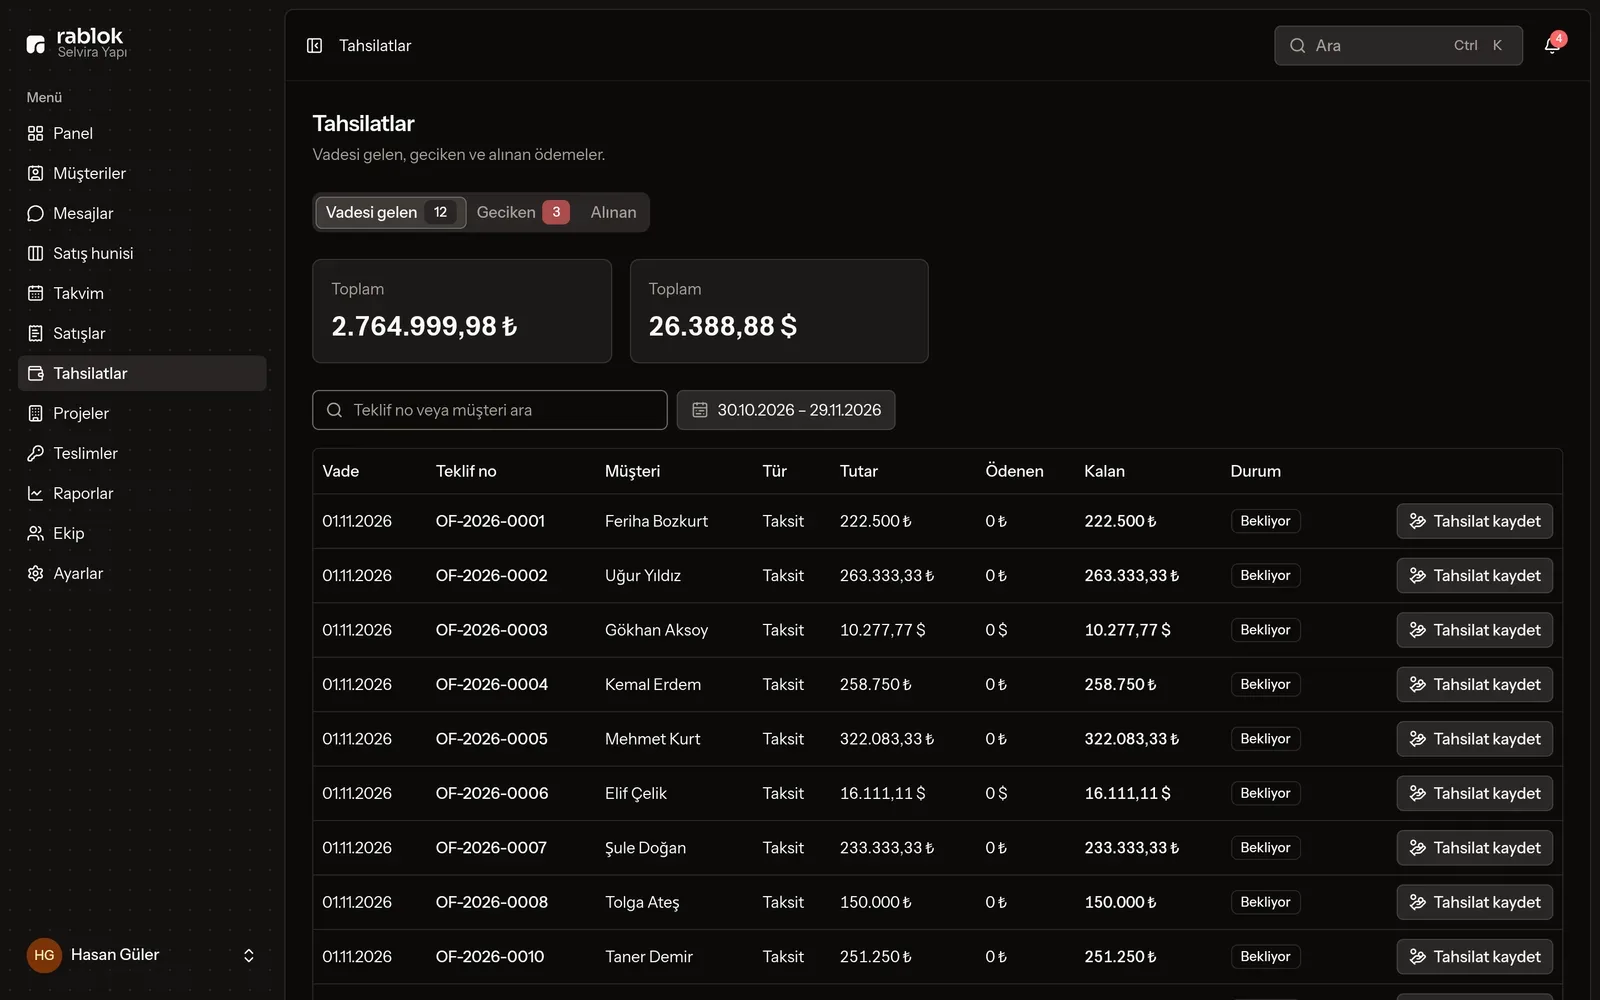Click the Takvim calendar icon

[x=36, y=293]
